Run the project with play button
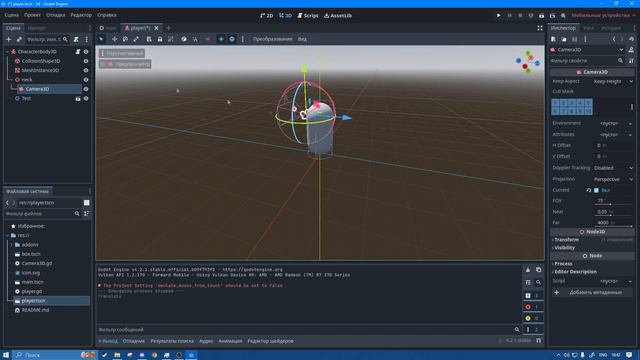Viewport: 640px width, 360px height. (x=498, y=16)
